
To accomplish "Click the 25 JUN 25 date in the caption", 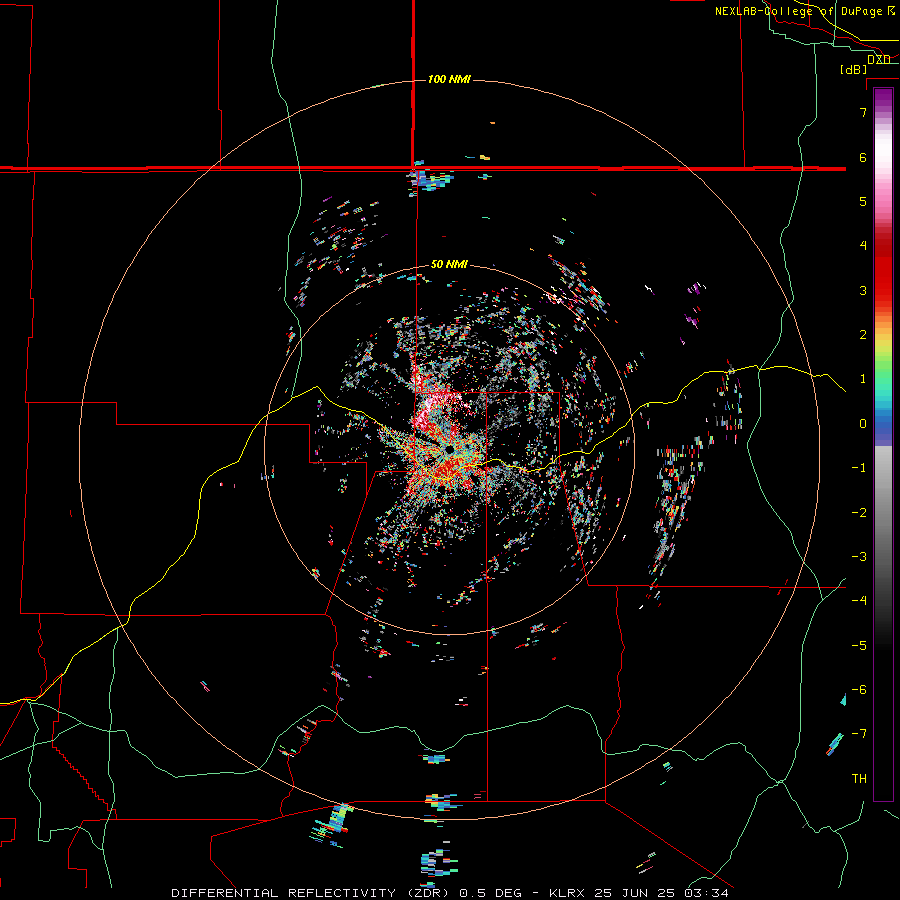I will 635,893.
